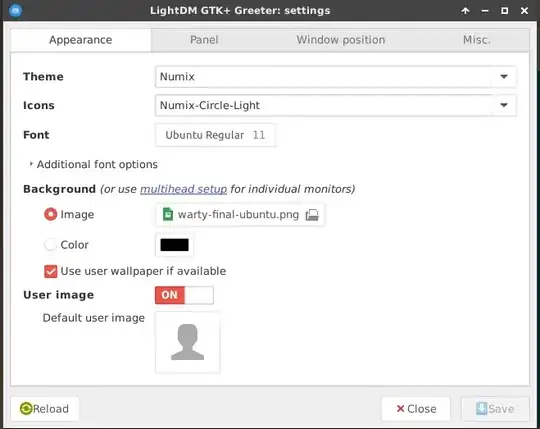Uncheck Use user wallpaper if available
Screen dimensions: 540x429
(51, 271)
